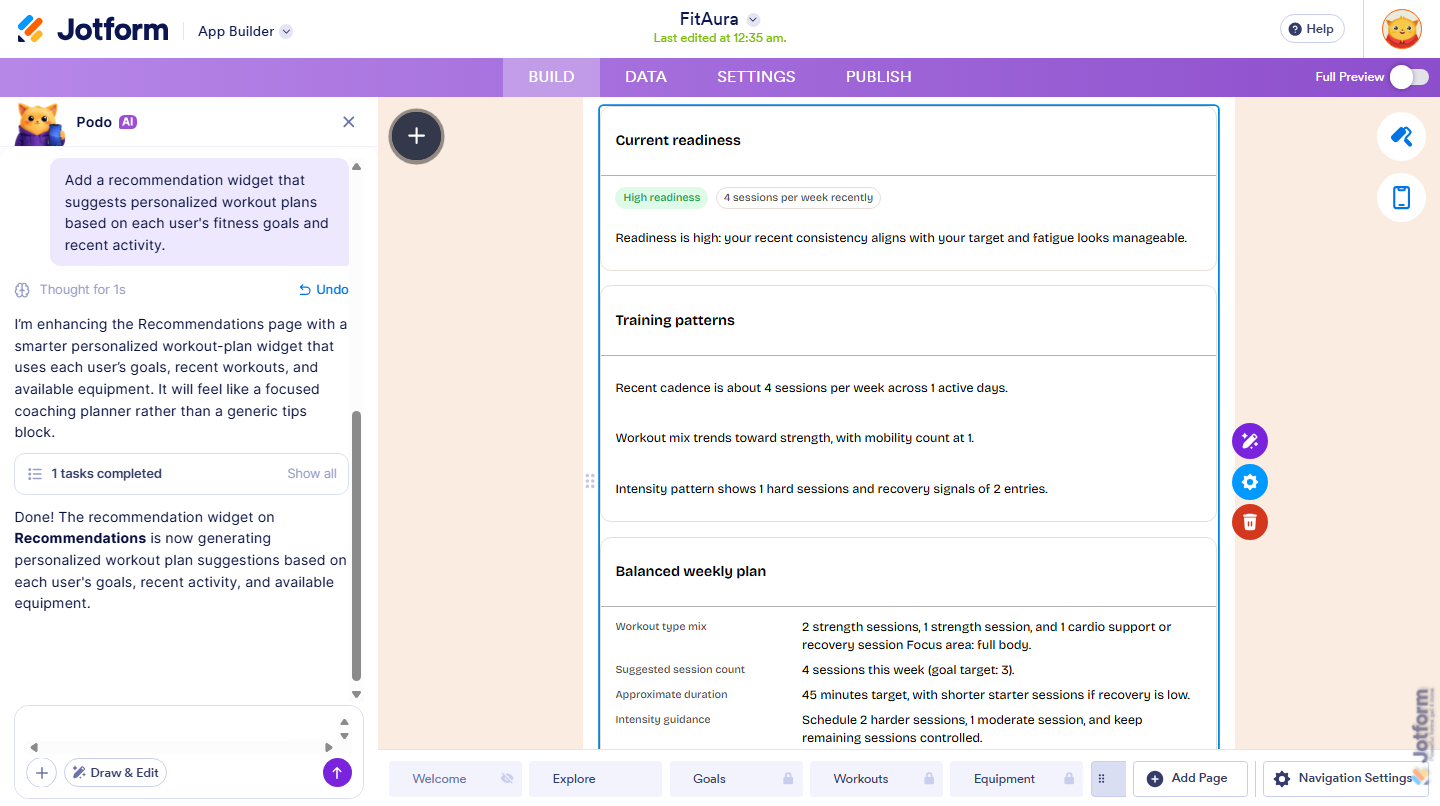Click the Training patterns heading
Image resolution: width=1440 pixels, height=806 pixels.
(x=675, y=321)
